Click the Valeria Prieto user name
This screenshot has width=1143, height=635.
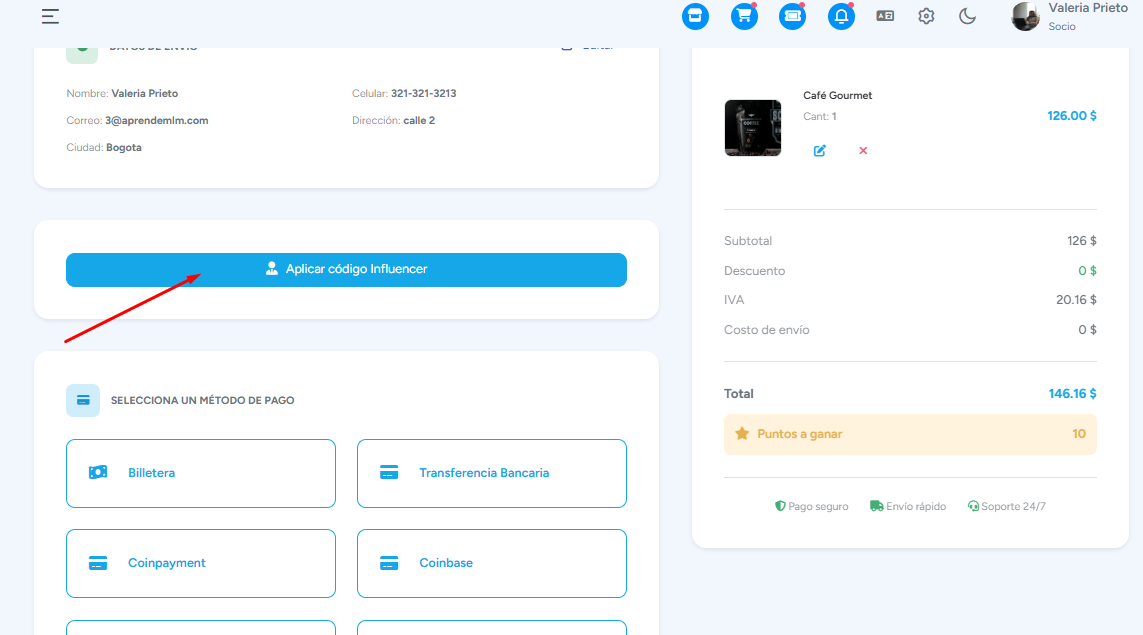[1088, 8]
